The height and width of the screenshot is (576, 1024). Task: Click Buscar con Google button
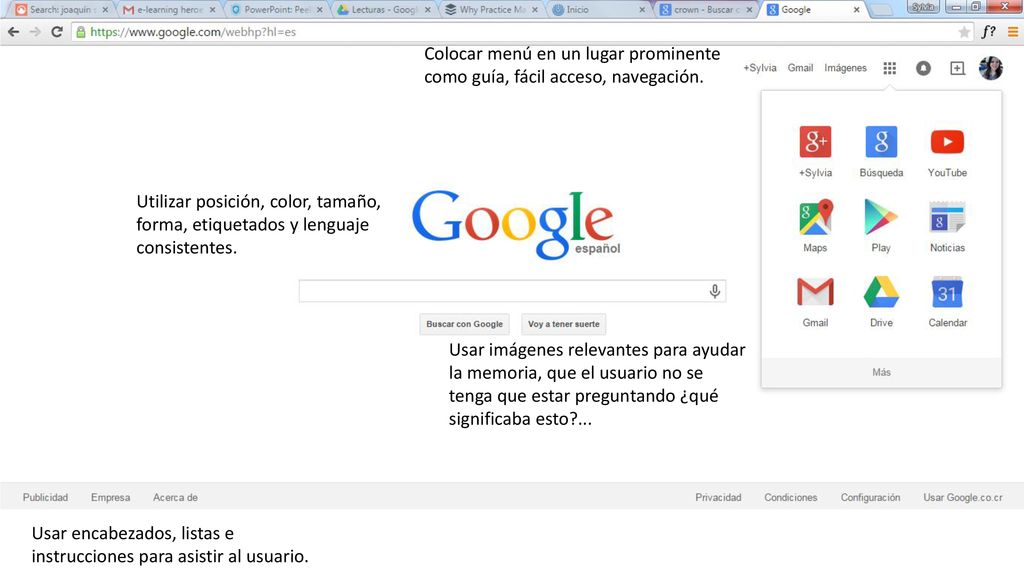point(464,324)
